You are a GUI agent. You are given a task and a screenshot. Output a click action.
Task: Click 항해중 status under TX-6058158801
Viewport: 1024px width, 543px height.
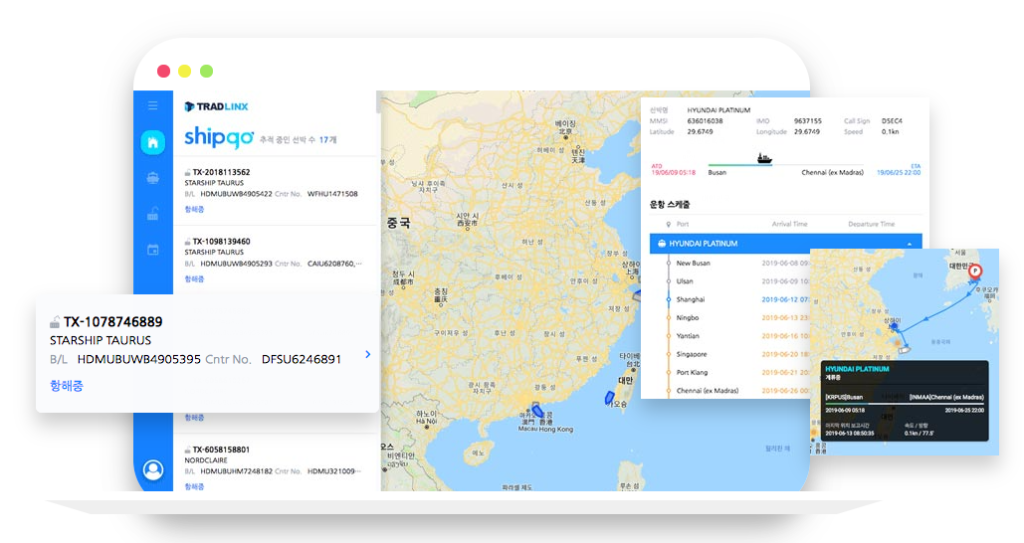pyautogui.click(x=194, y=487)
